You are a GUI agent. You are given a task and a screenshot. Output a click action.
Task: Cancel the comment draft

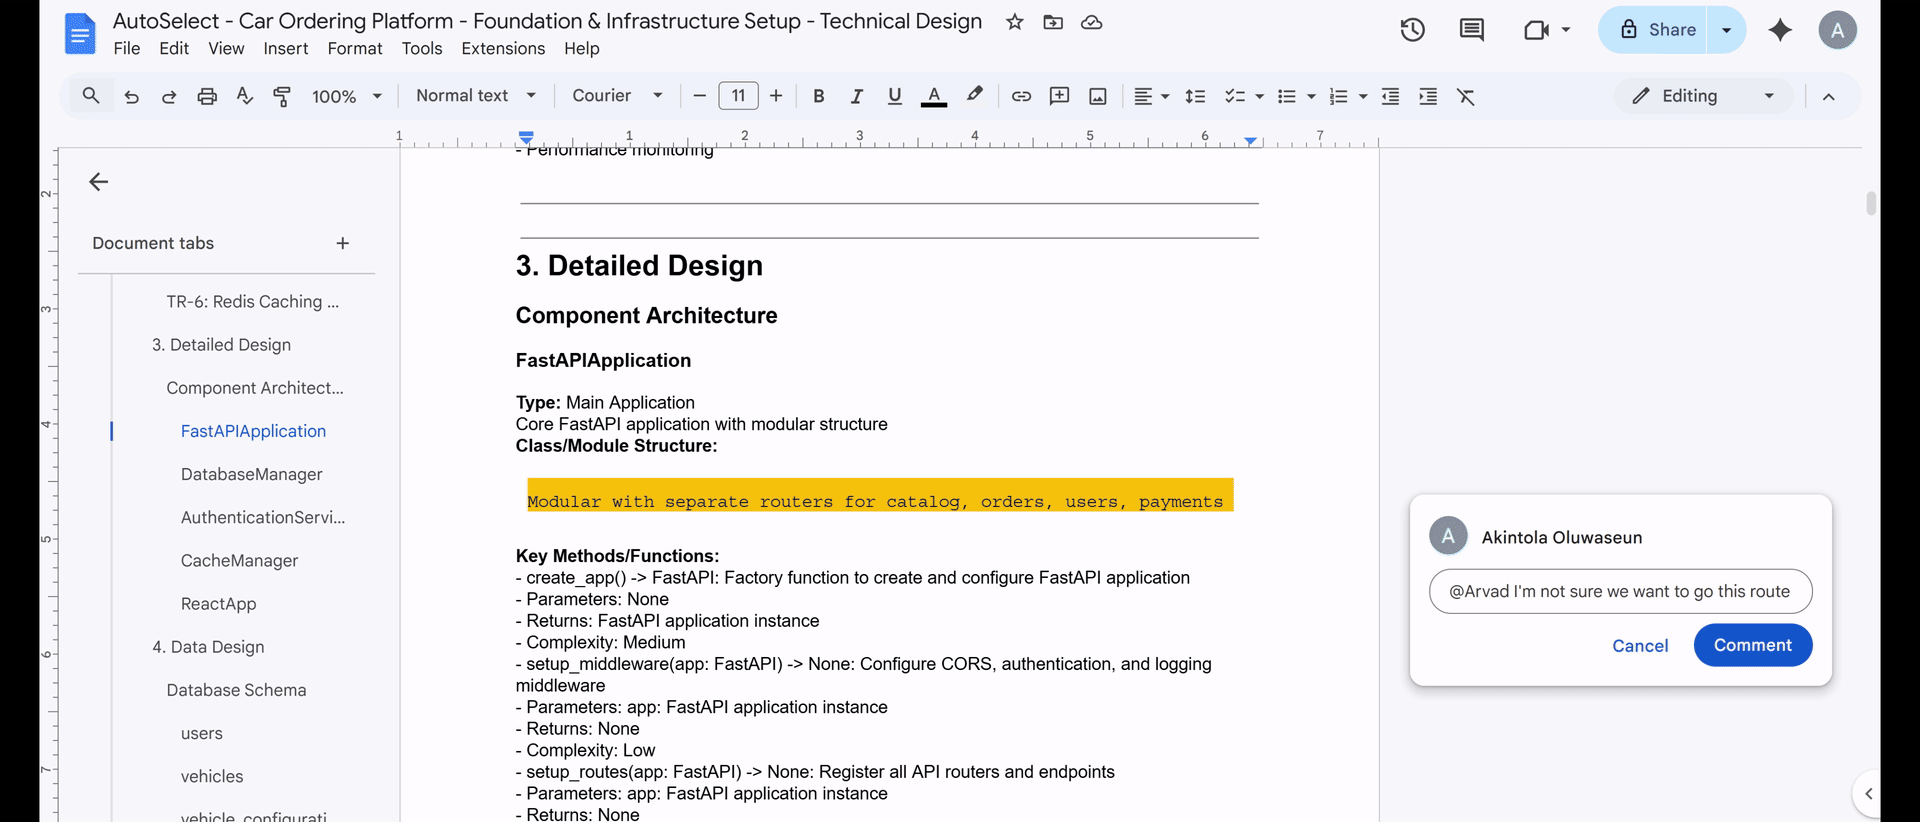click(1640, 646)
